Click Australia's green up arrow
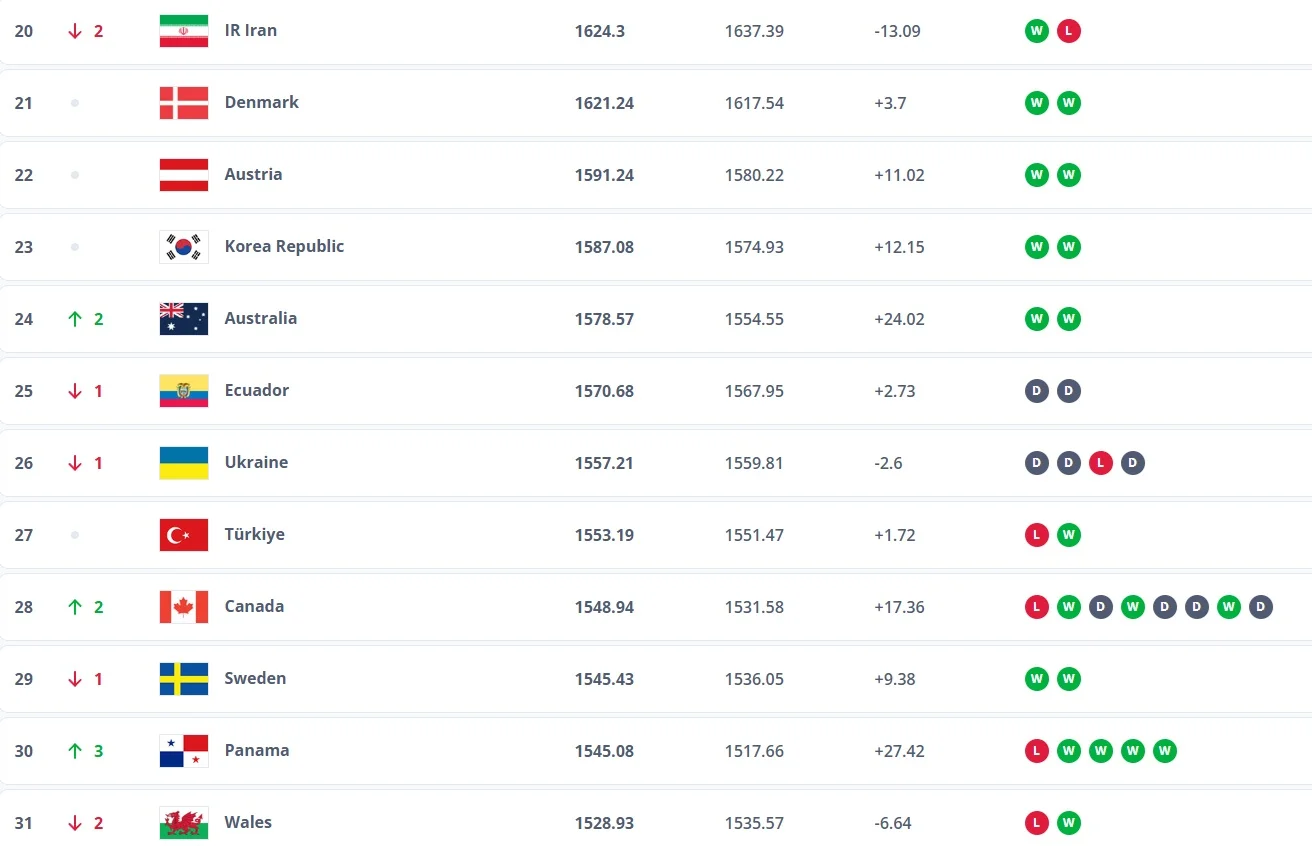This screenshot has width=1312, height=846. (x=75, y=319)
